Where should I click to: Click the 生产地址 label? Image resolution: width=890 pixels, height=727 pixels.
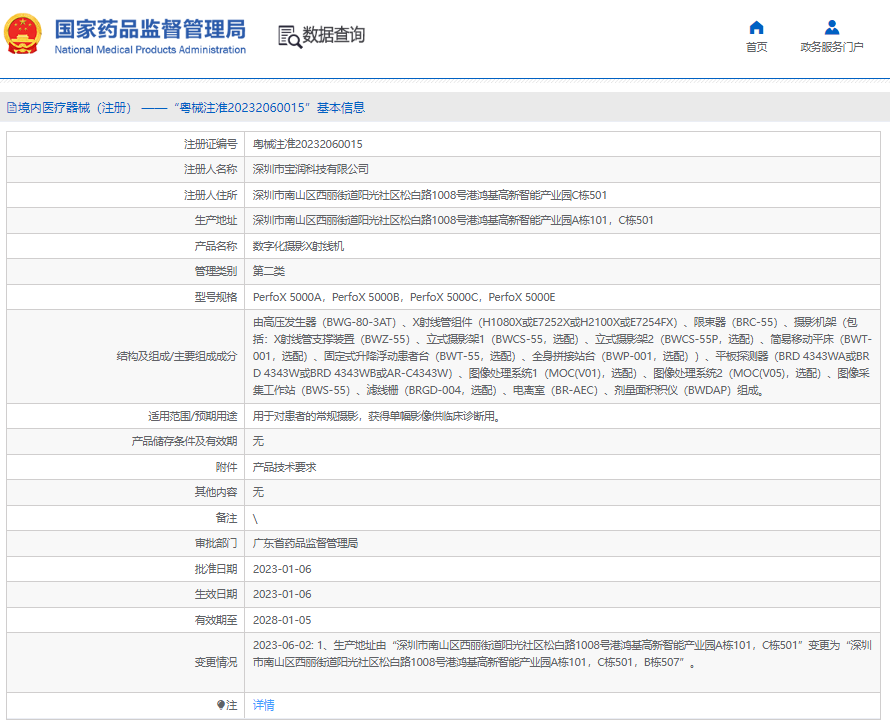216,220
